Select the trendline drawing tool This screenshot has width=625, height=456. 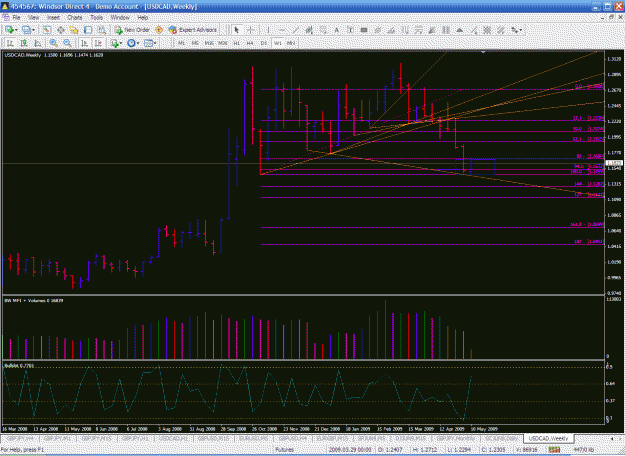coord(295,30)
